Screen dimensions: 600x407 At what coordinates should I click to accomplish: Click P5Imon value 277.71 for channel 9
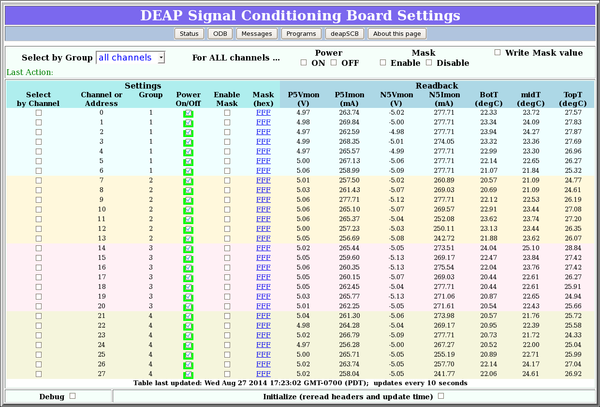[349, 200]
